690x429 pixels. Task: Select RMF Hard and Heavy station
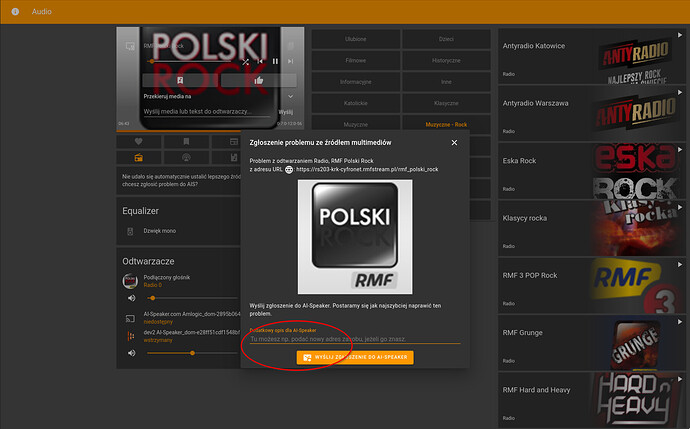[x=591, y=400]
